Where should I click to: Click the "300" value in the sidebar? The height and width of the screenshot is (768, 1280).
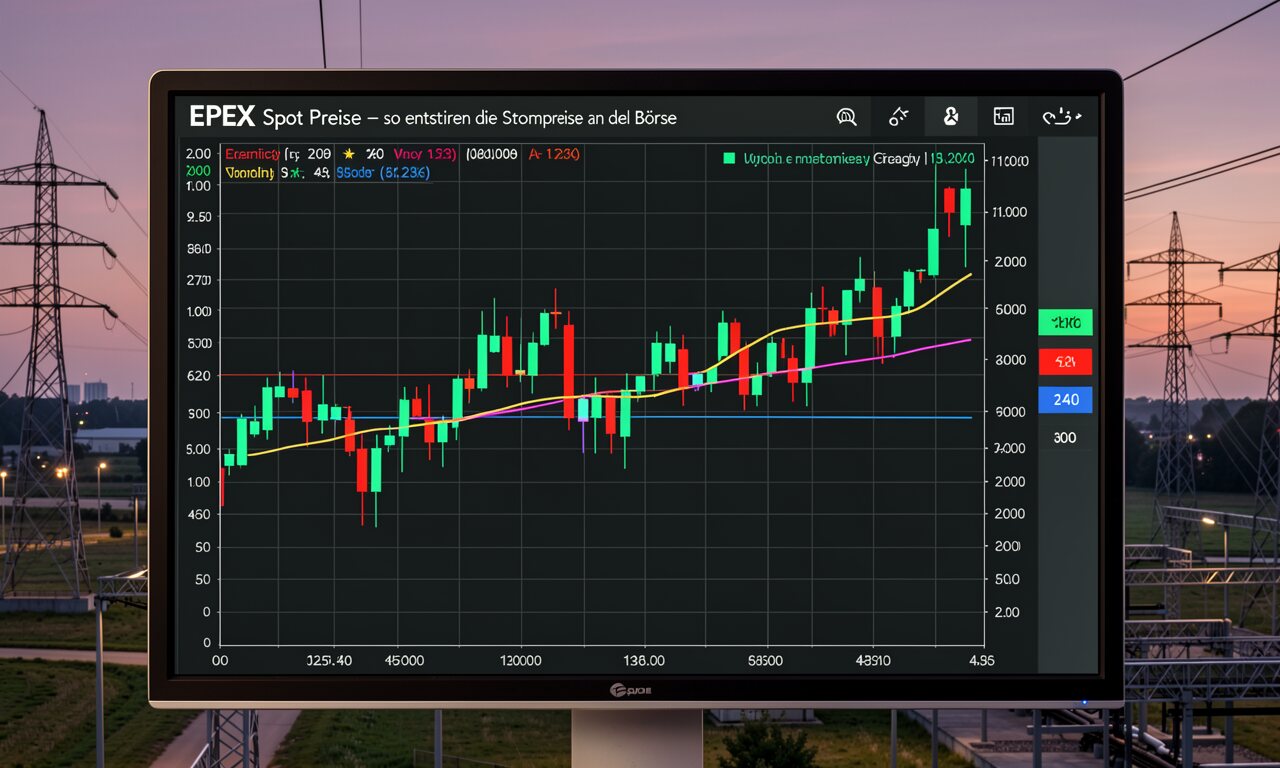tap(1064, 438)
